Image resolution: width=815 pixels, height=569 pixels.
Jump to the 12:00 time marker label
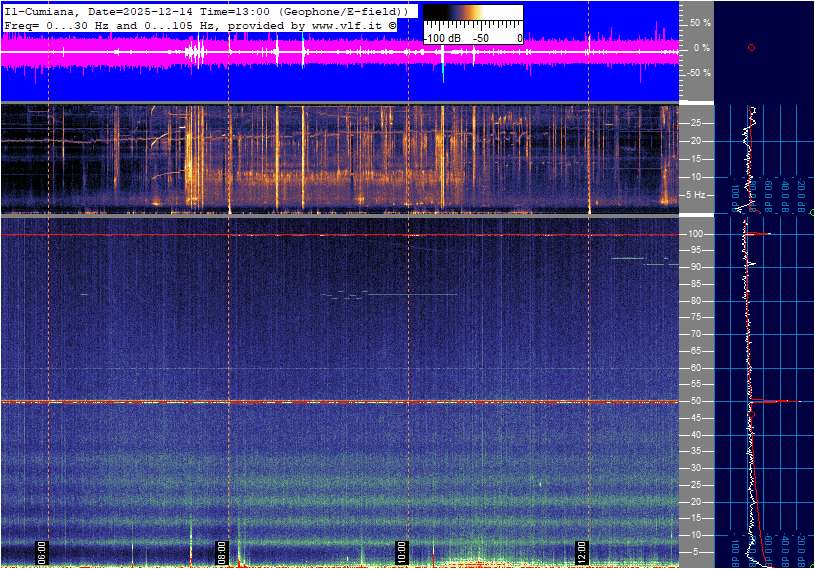pyautogui.click(x=582, y=551)
